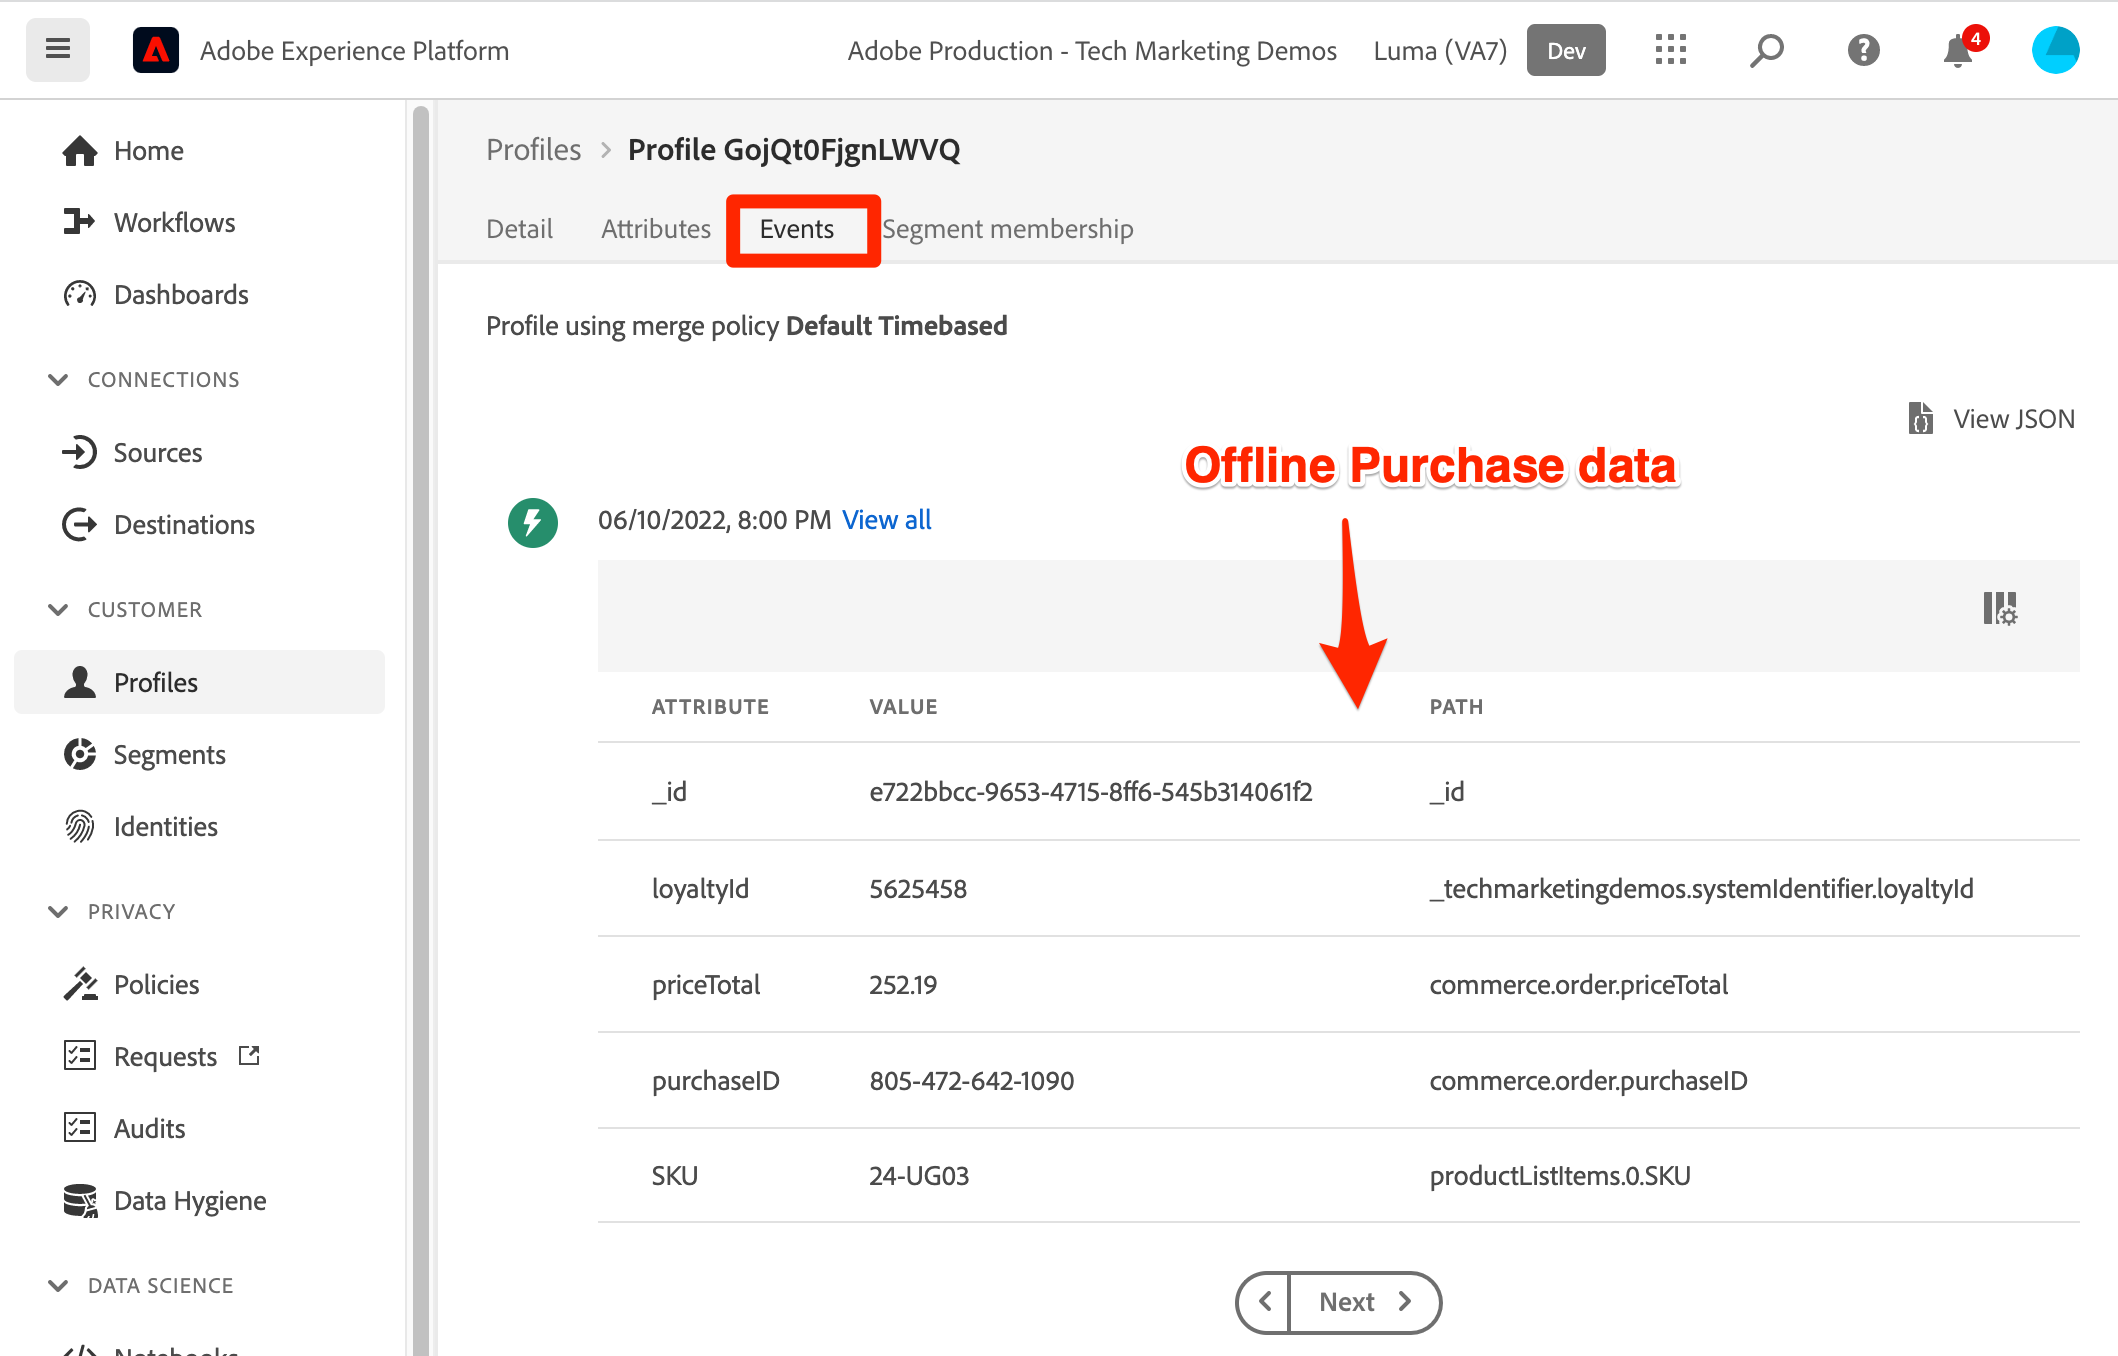2118x1356 pixels.
Task: Collapse the DATA SCIENCE section
Action: click(x=59, y=1286)
